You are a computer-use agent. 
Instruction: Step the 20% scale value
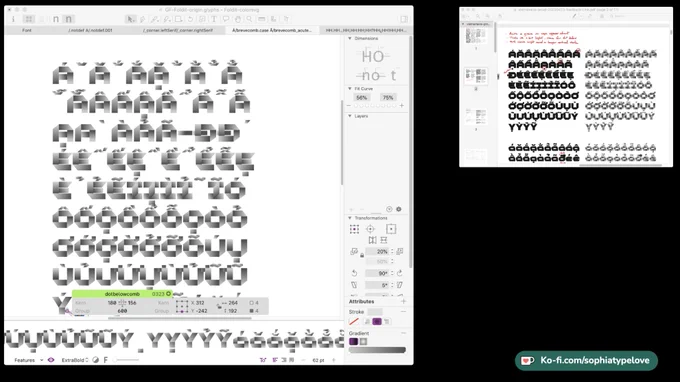(x=392, y=251)
